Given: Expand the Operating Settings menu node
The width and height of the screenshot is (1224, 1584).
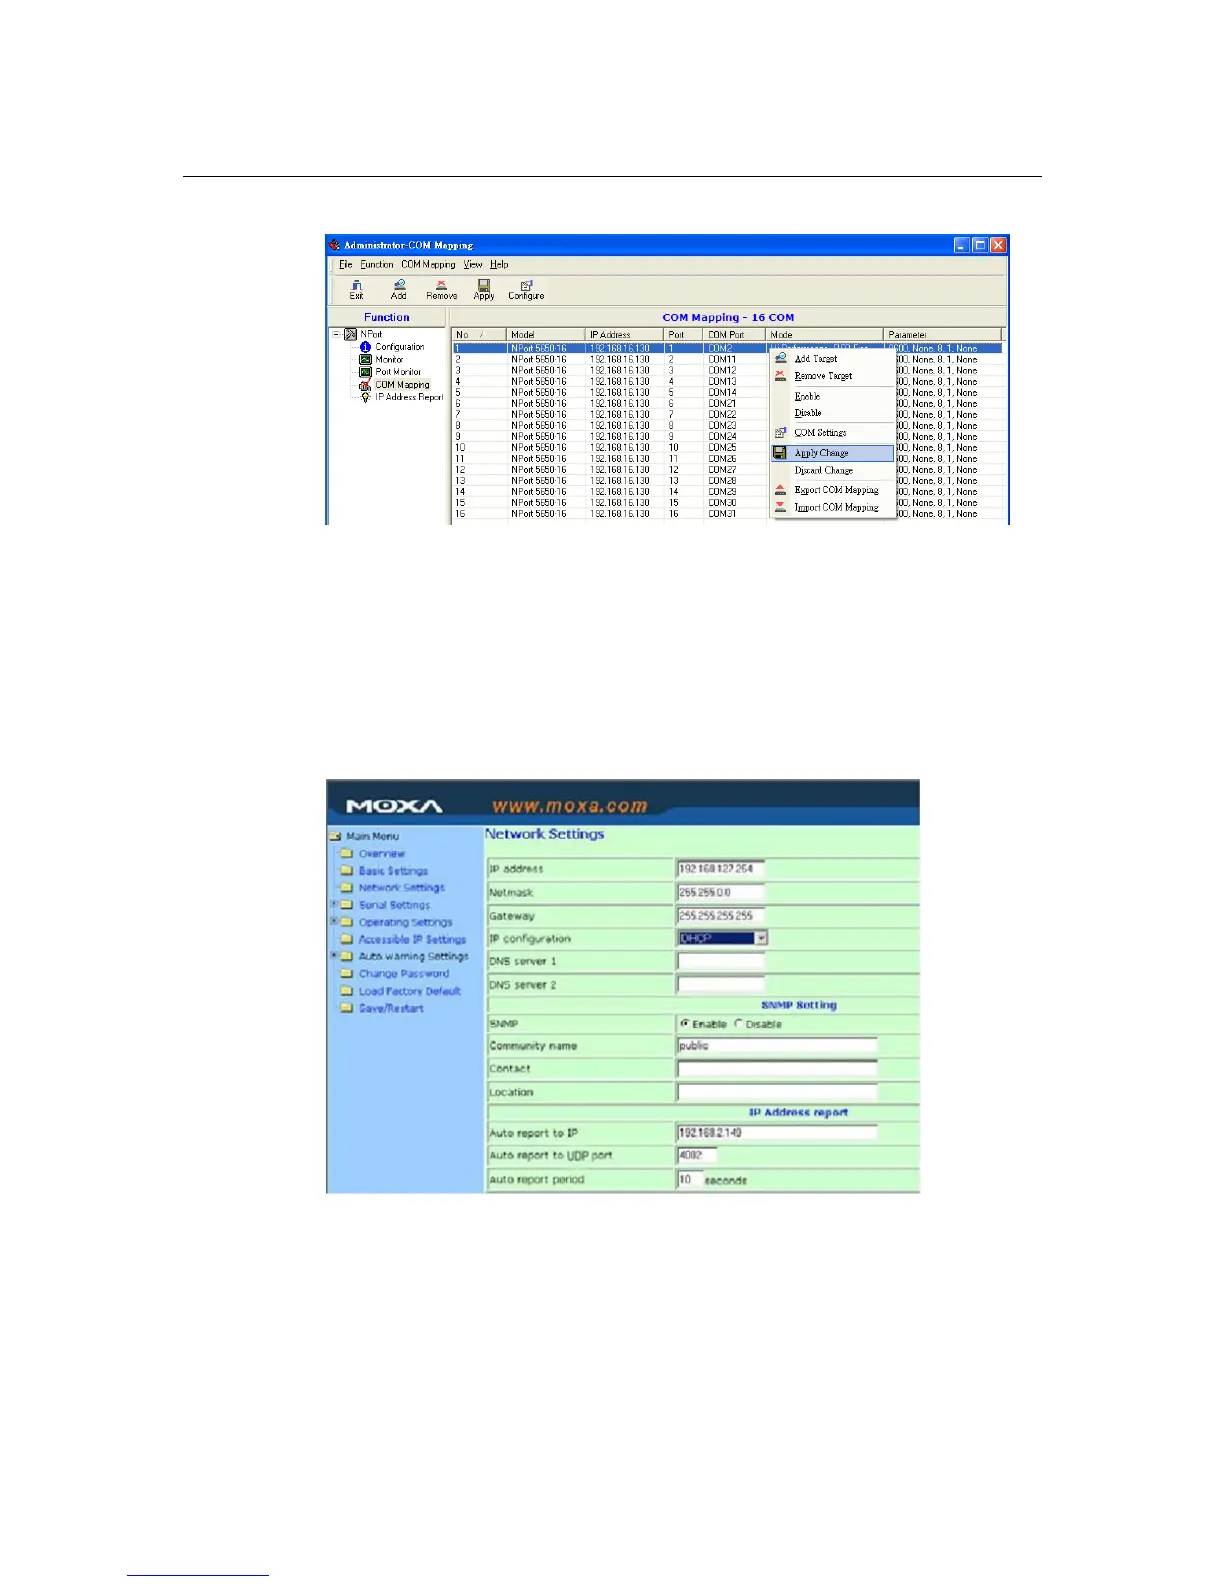Looking at the screenshot, I should [333, 921].
